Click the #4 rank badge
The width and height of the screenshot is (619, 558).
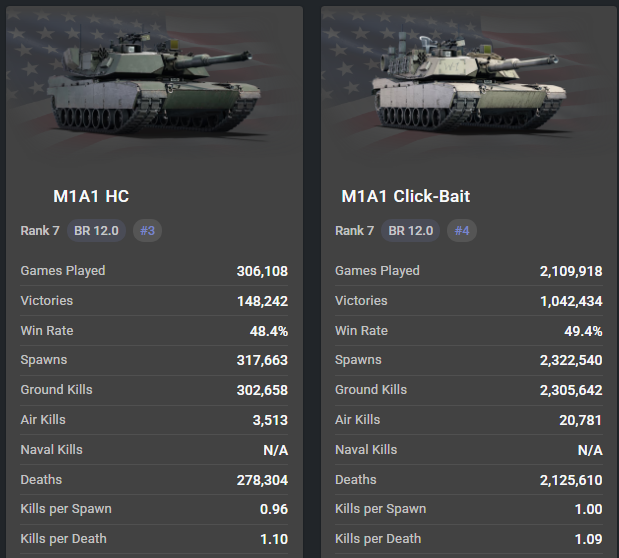[x=462, y=231]
